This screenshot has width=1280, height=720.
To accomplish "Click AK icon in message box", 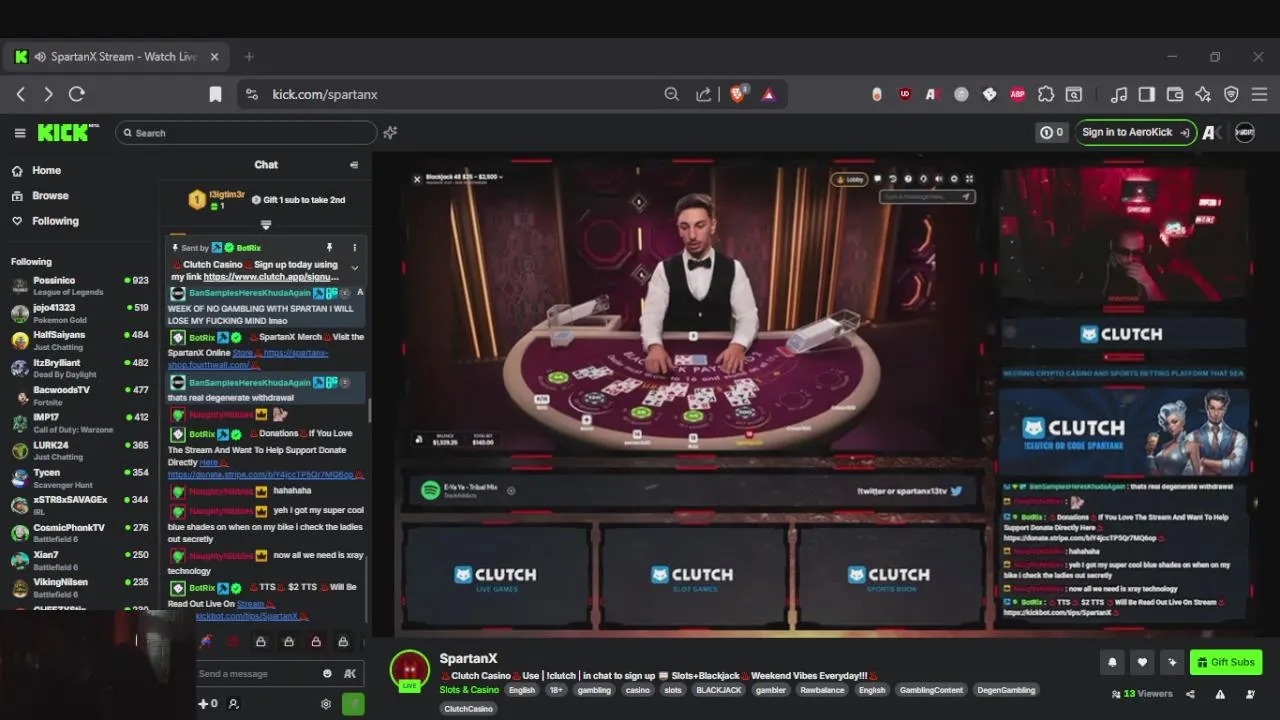I will 350,674.
